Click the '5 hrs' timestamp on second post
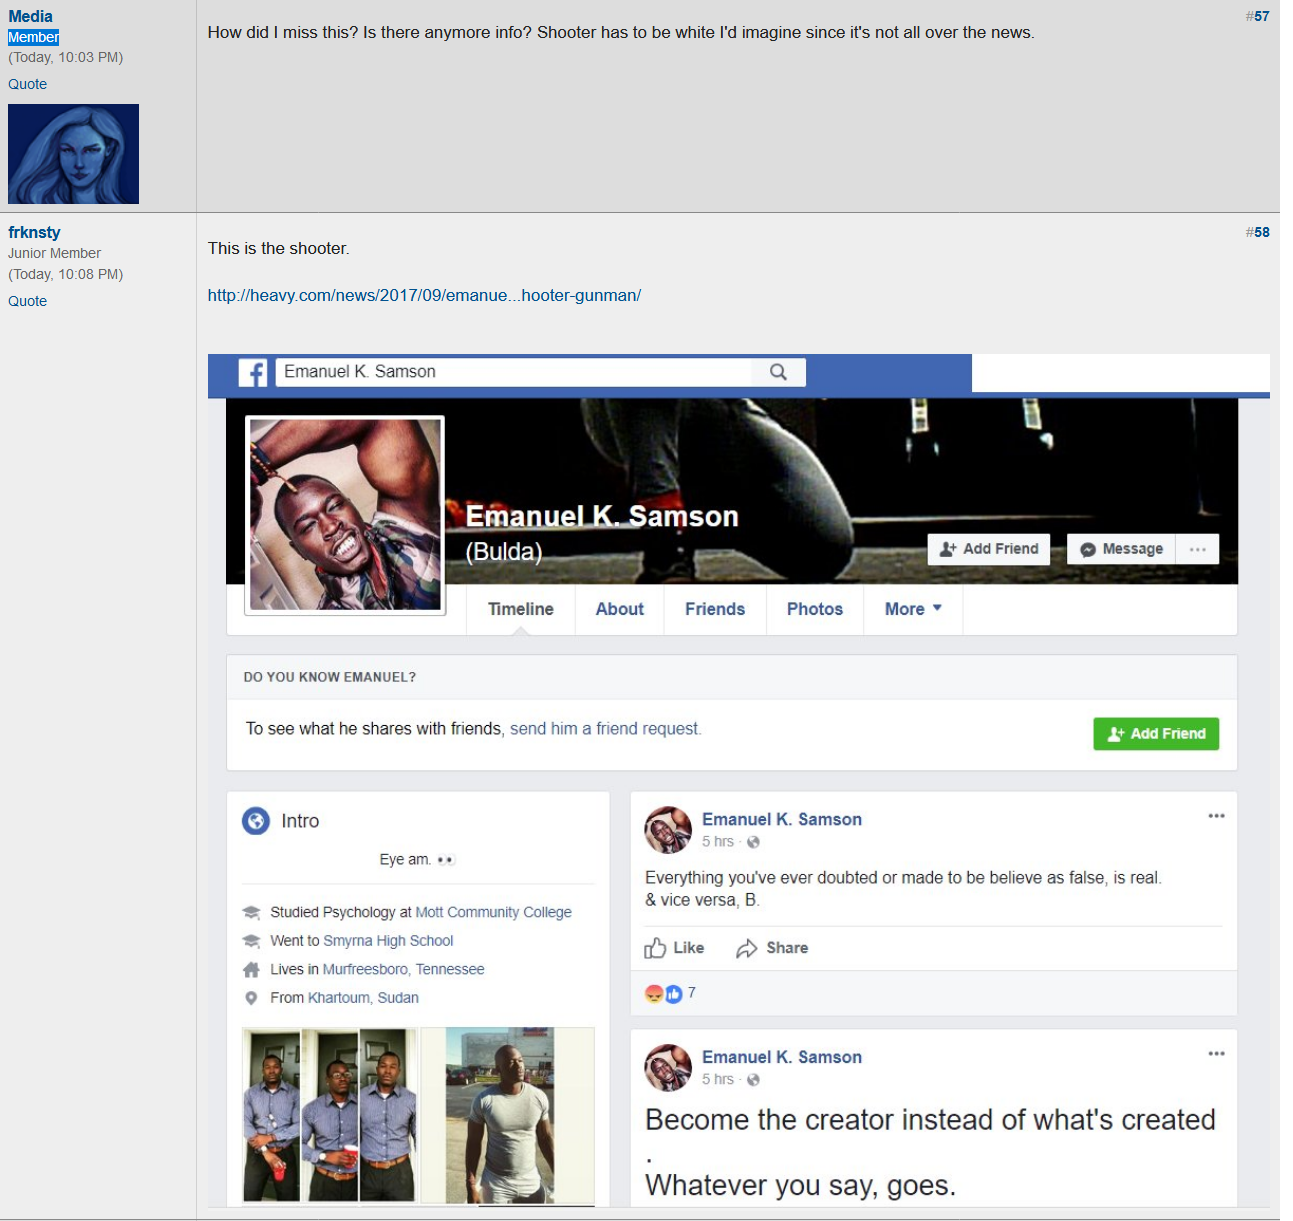Image resolution: width=1293 pixels, height=1221 pixels. 718,1080
